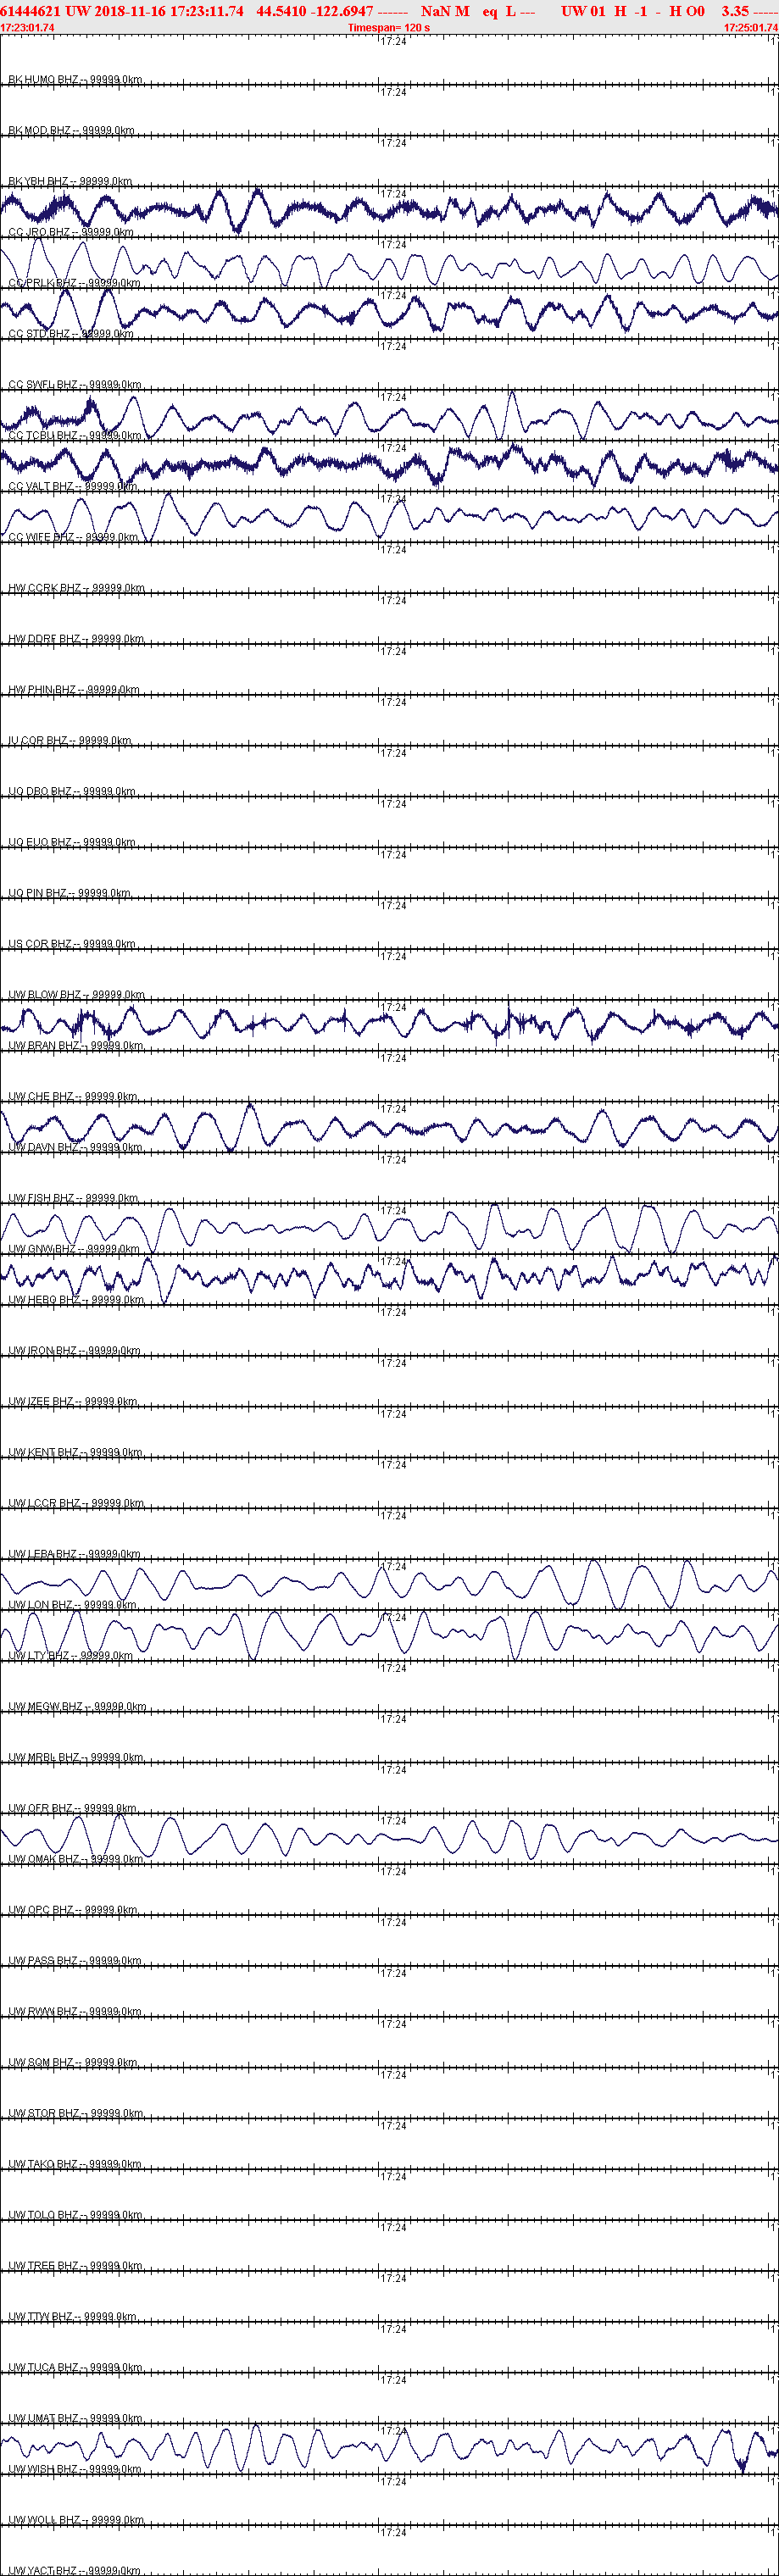Select the UW BLOW BHZ label
Image resolution: width=779 pixels, height=2576 pixels.
tap(76, 995)
